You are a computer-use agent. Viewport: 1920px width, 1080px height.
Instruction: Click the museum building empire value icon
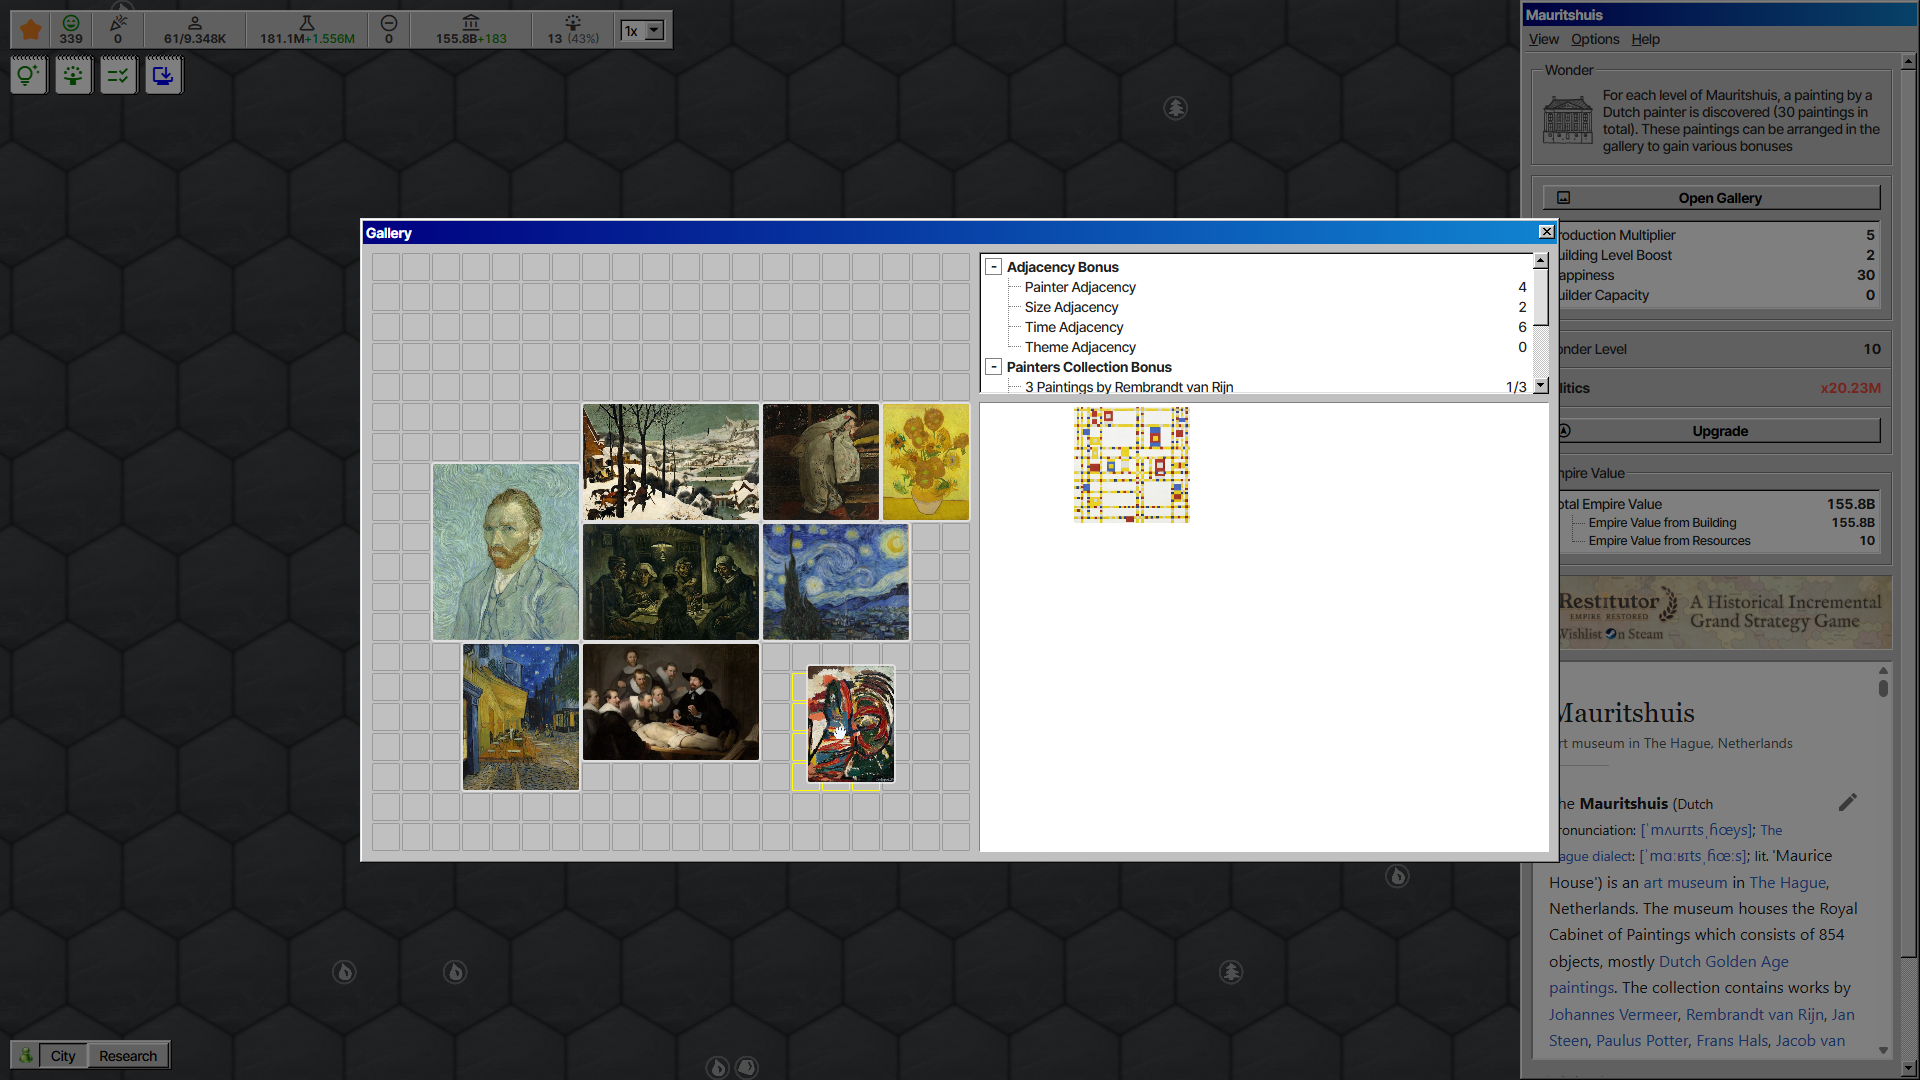point(471,22)
